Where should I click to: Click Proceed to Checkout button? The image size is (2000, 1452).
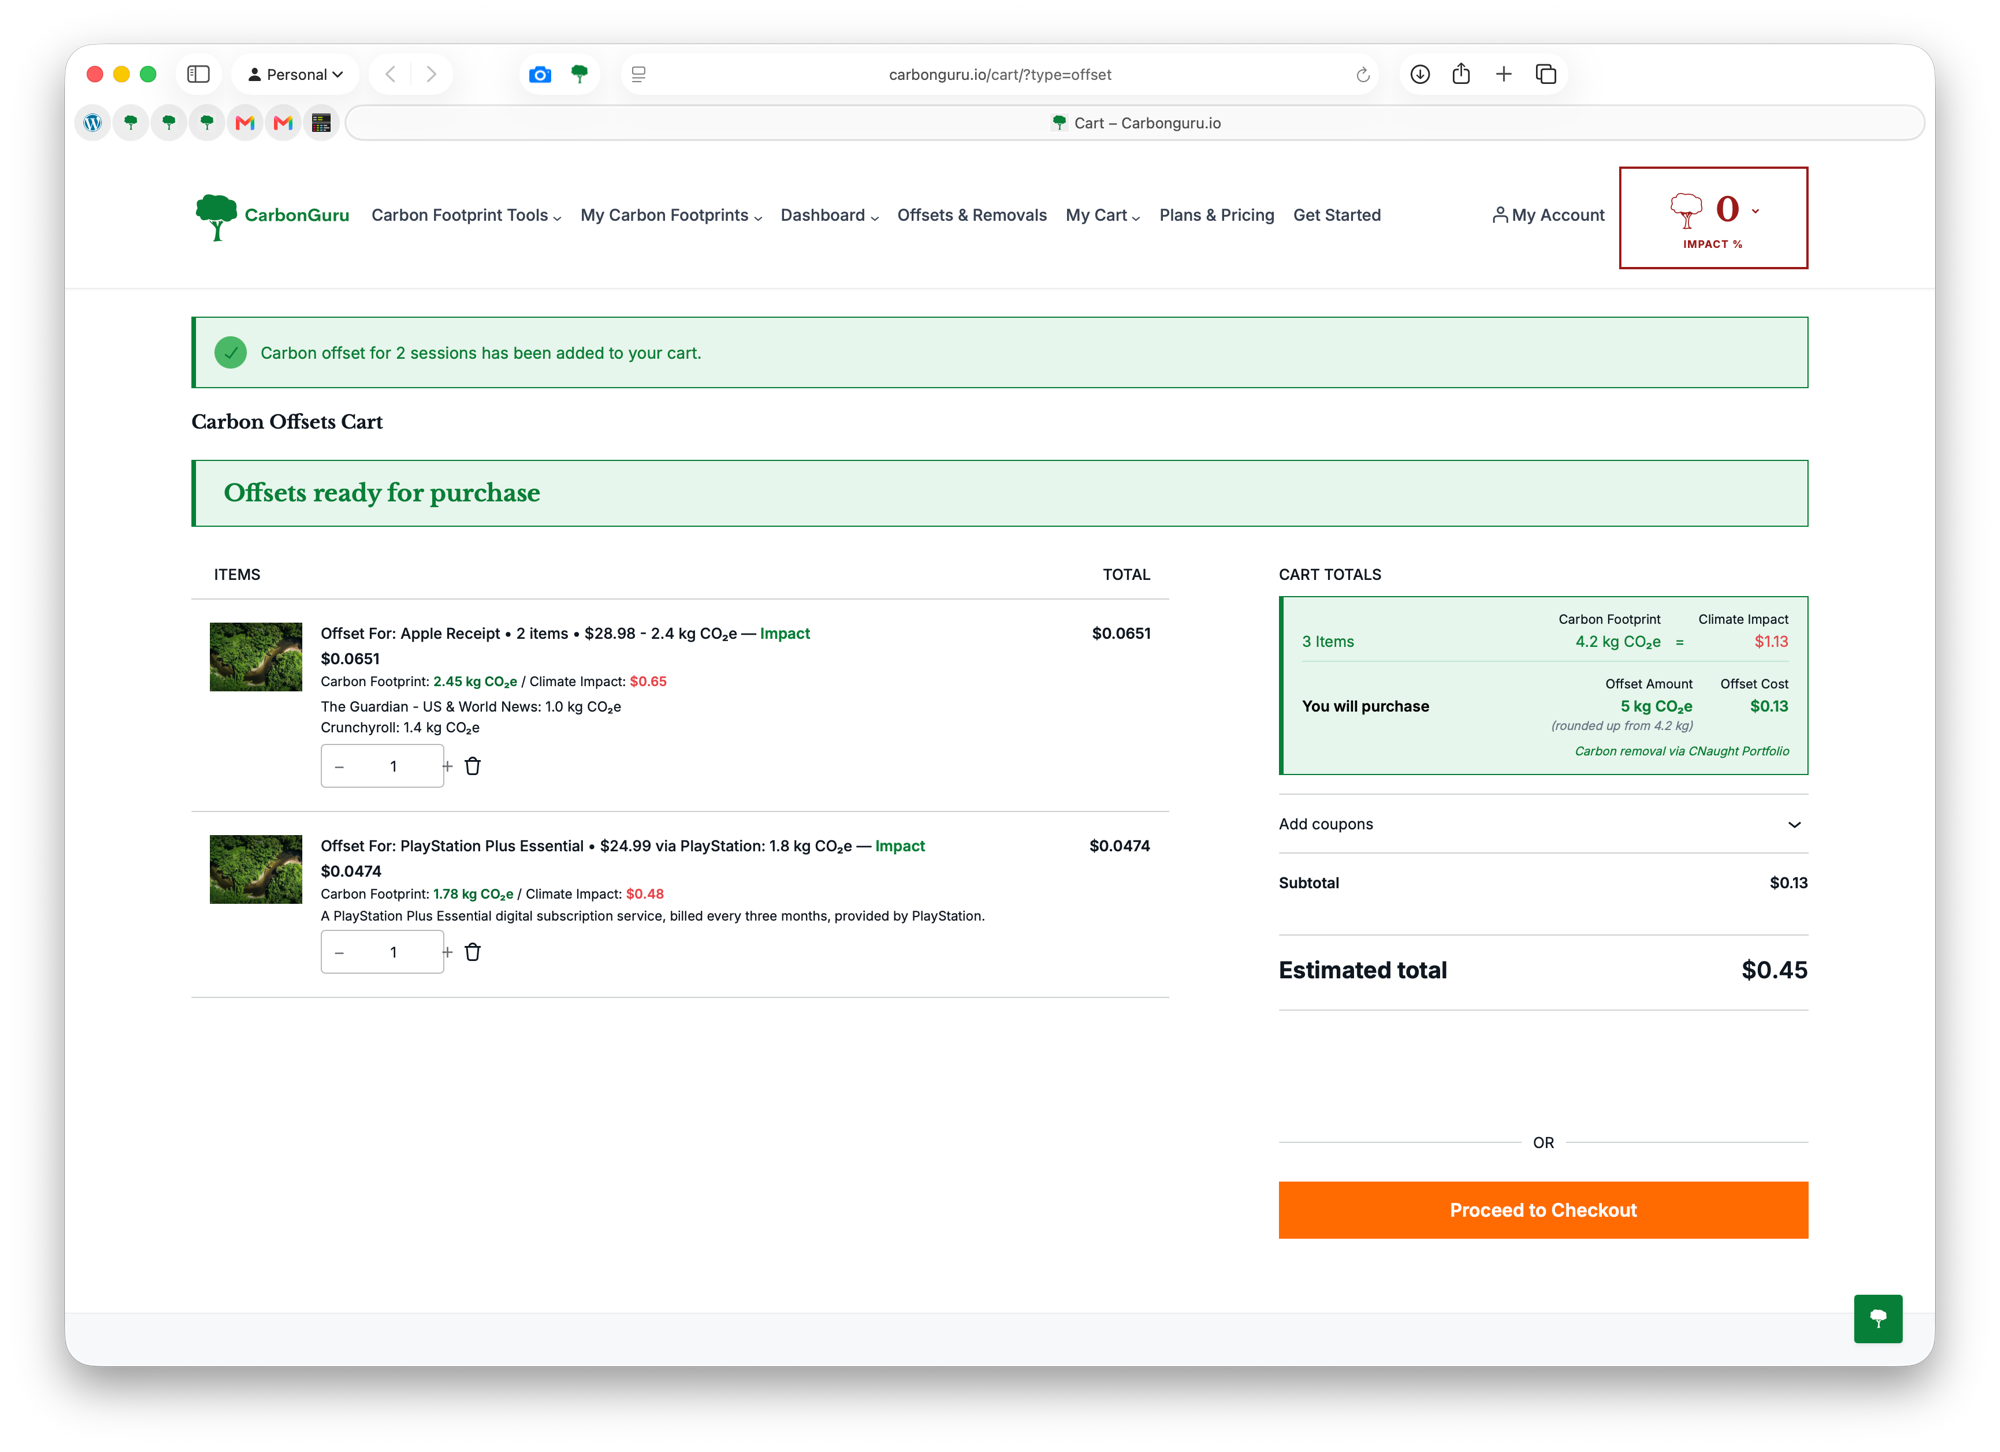(1543, 1210)
